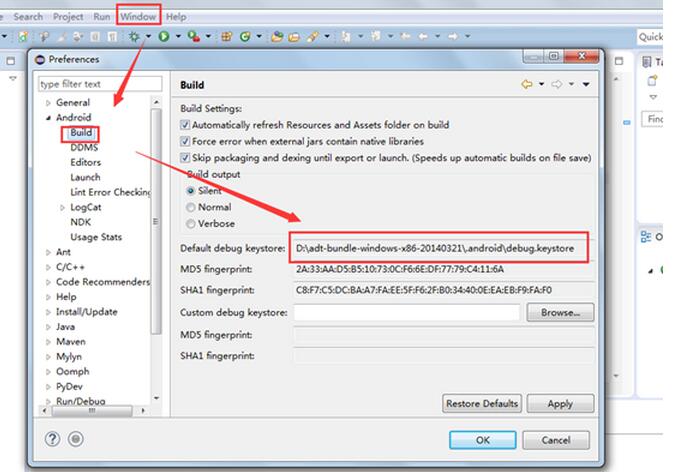The width and height of the screenshot is (680, 472).
Task: Click the green Run button in toolbar
Action: (x=164, y=36)
